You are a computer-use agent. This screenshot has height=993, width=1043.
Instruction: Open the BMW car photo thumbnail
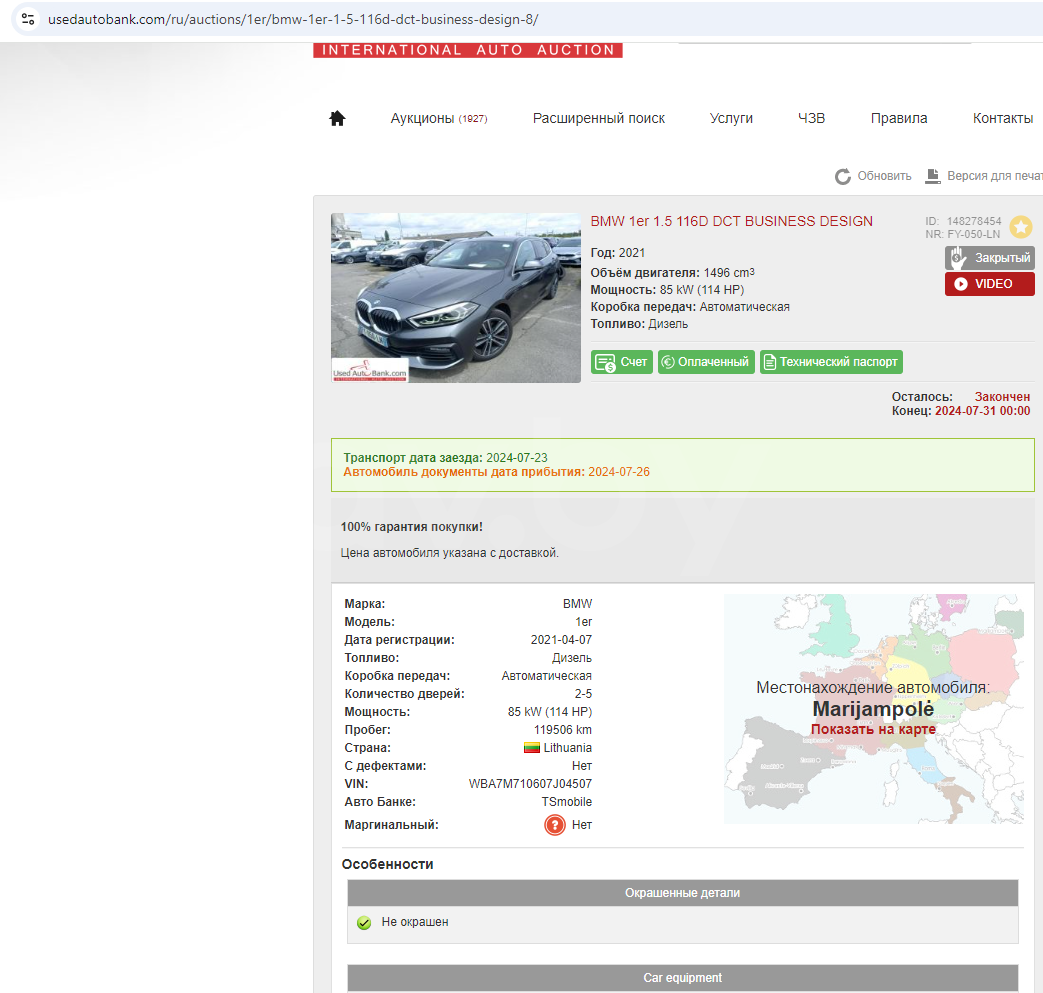pyautogui.click(x=456, y=298)
